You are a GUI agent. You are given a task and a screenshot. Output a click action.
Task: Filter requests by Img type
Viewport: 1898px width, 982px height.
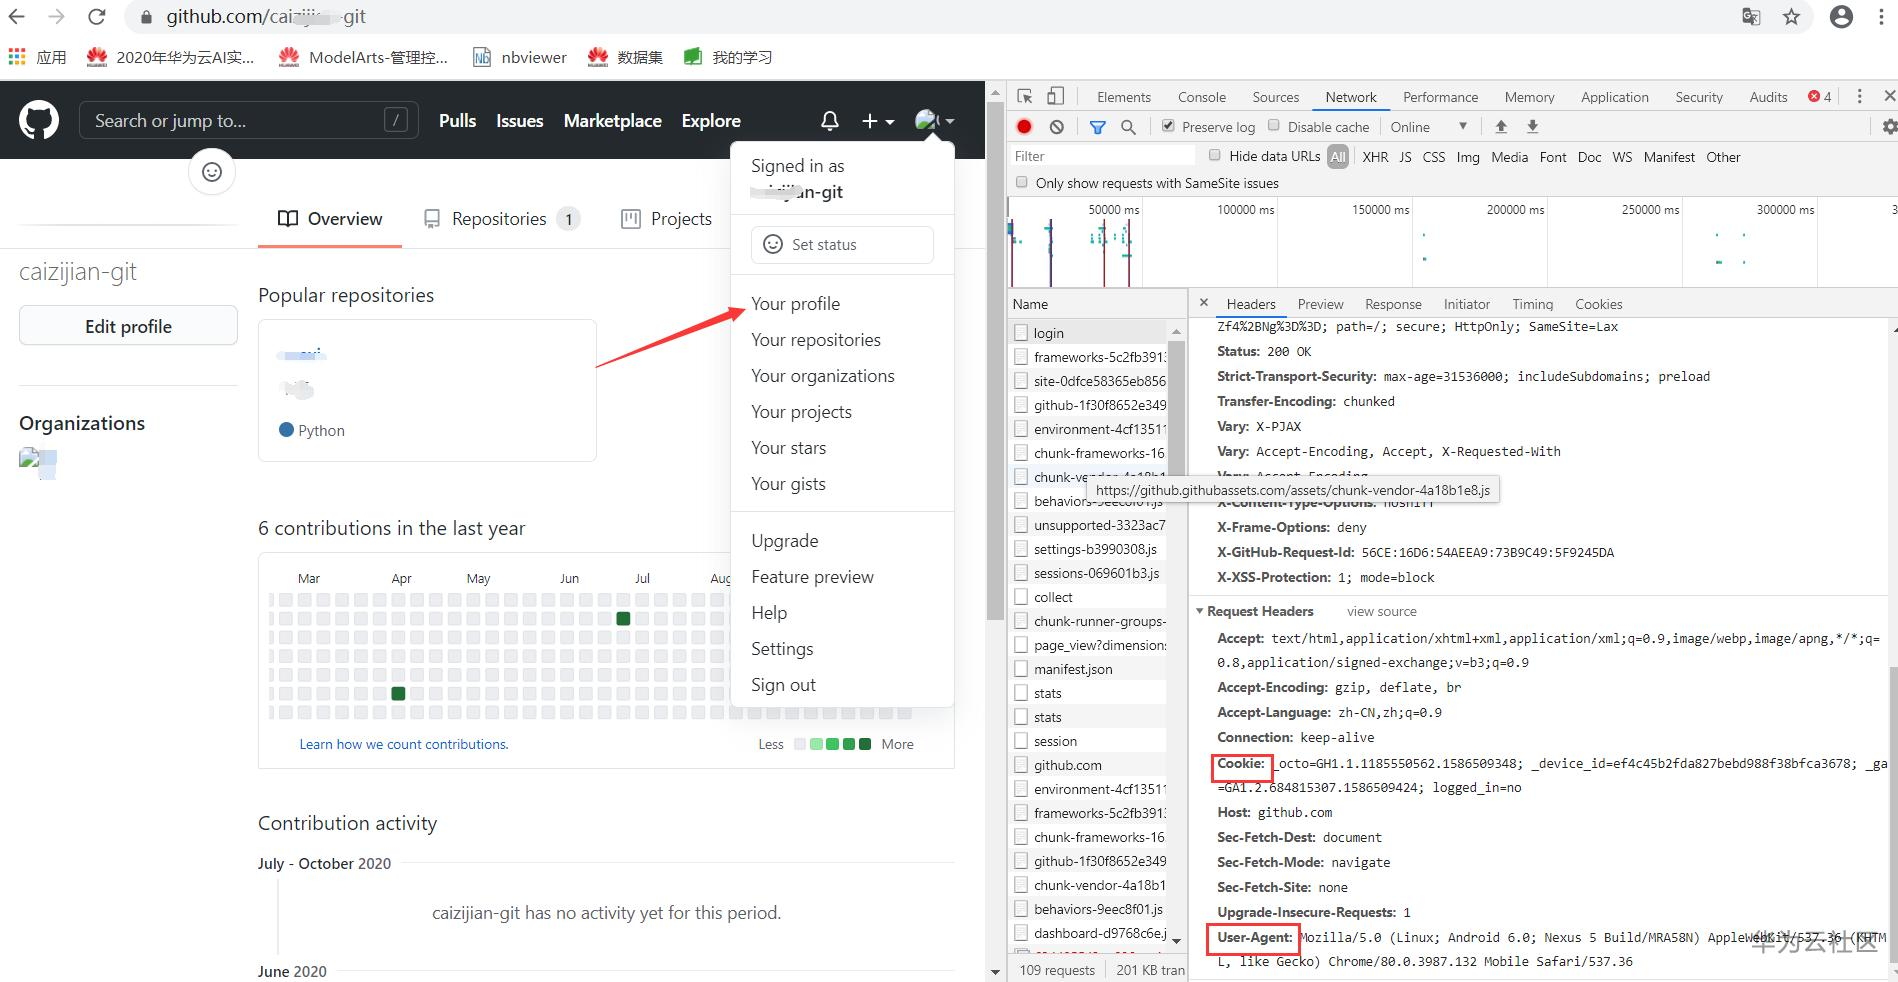pos(1467,157)
